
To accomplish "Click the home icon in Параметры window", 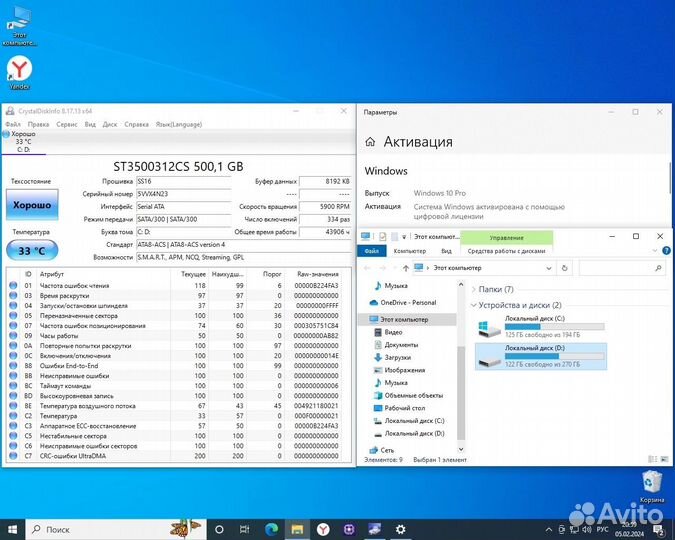I will (x=370, y=142).
